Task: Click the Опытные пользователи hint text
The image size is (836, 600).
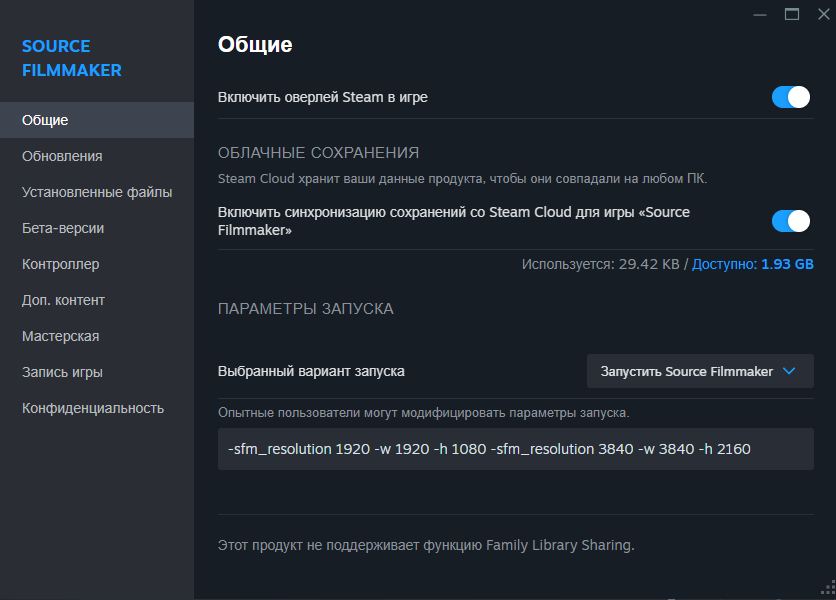Action: click(x=423, y=413)
